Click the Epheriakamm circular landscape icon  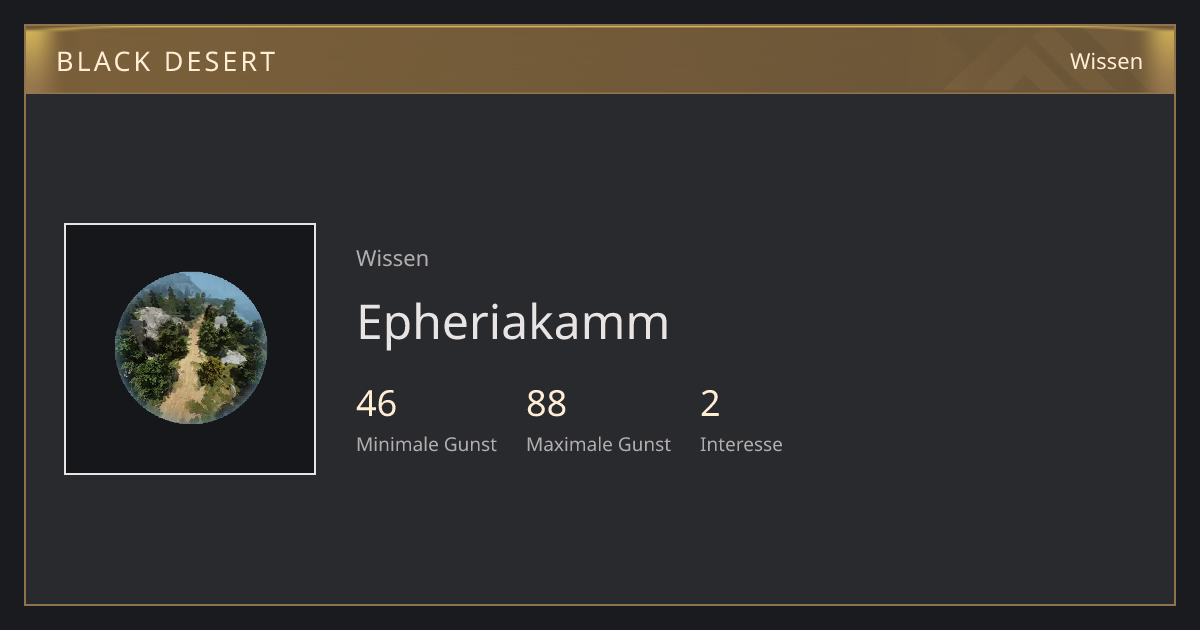(x=190, y=348)
